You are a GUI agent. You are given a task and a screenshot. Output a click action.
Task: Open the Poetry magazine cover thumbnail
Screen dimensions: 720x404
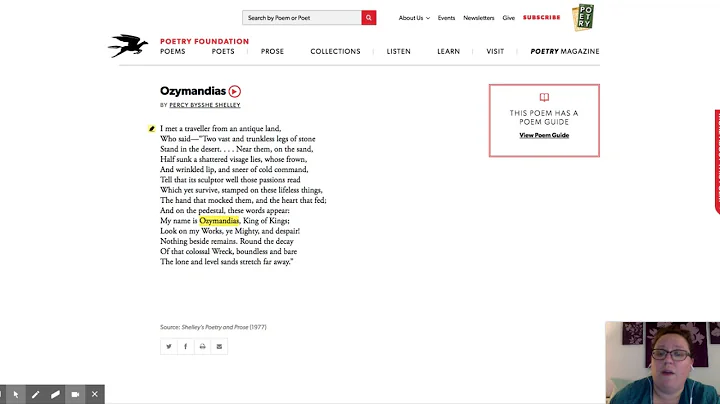tap(583, 17)
